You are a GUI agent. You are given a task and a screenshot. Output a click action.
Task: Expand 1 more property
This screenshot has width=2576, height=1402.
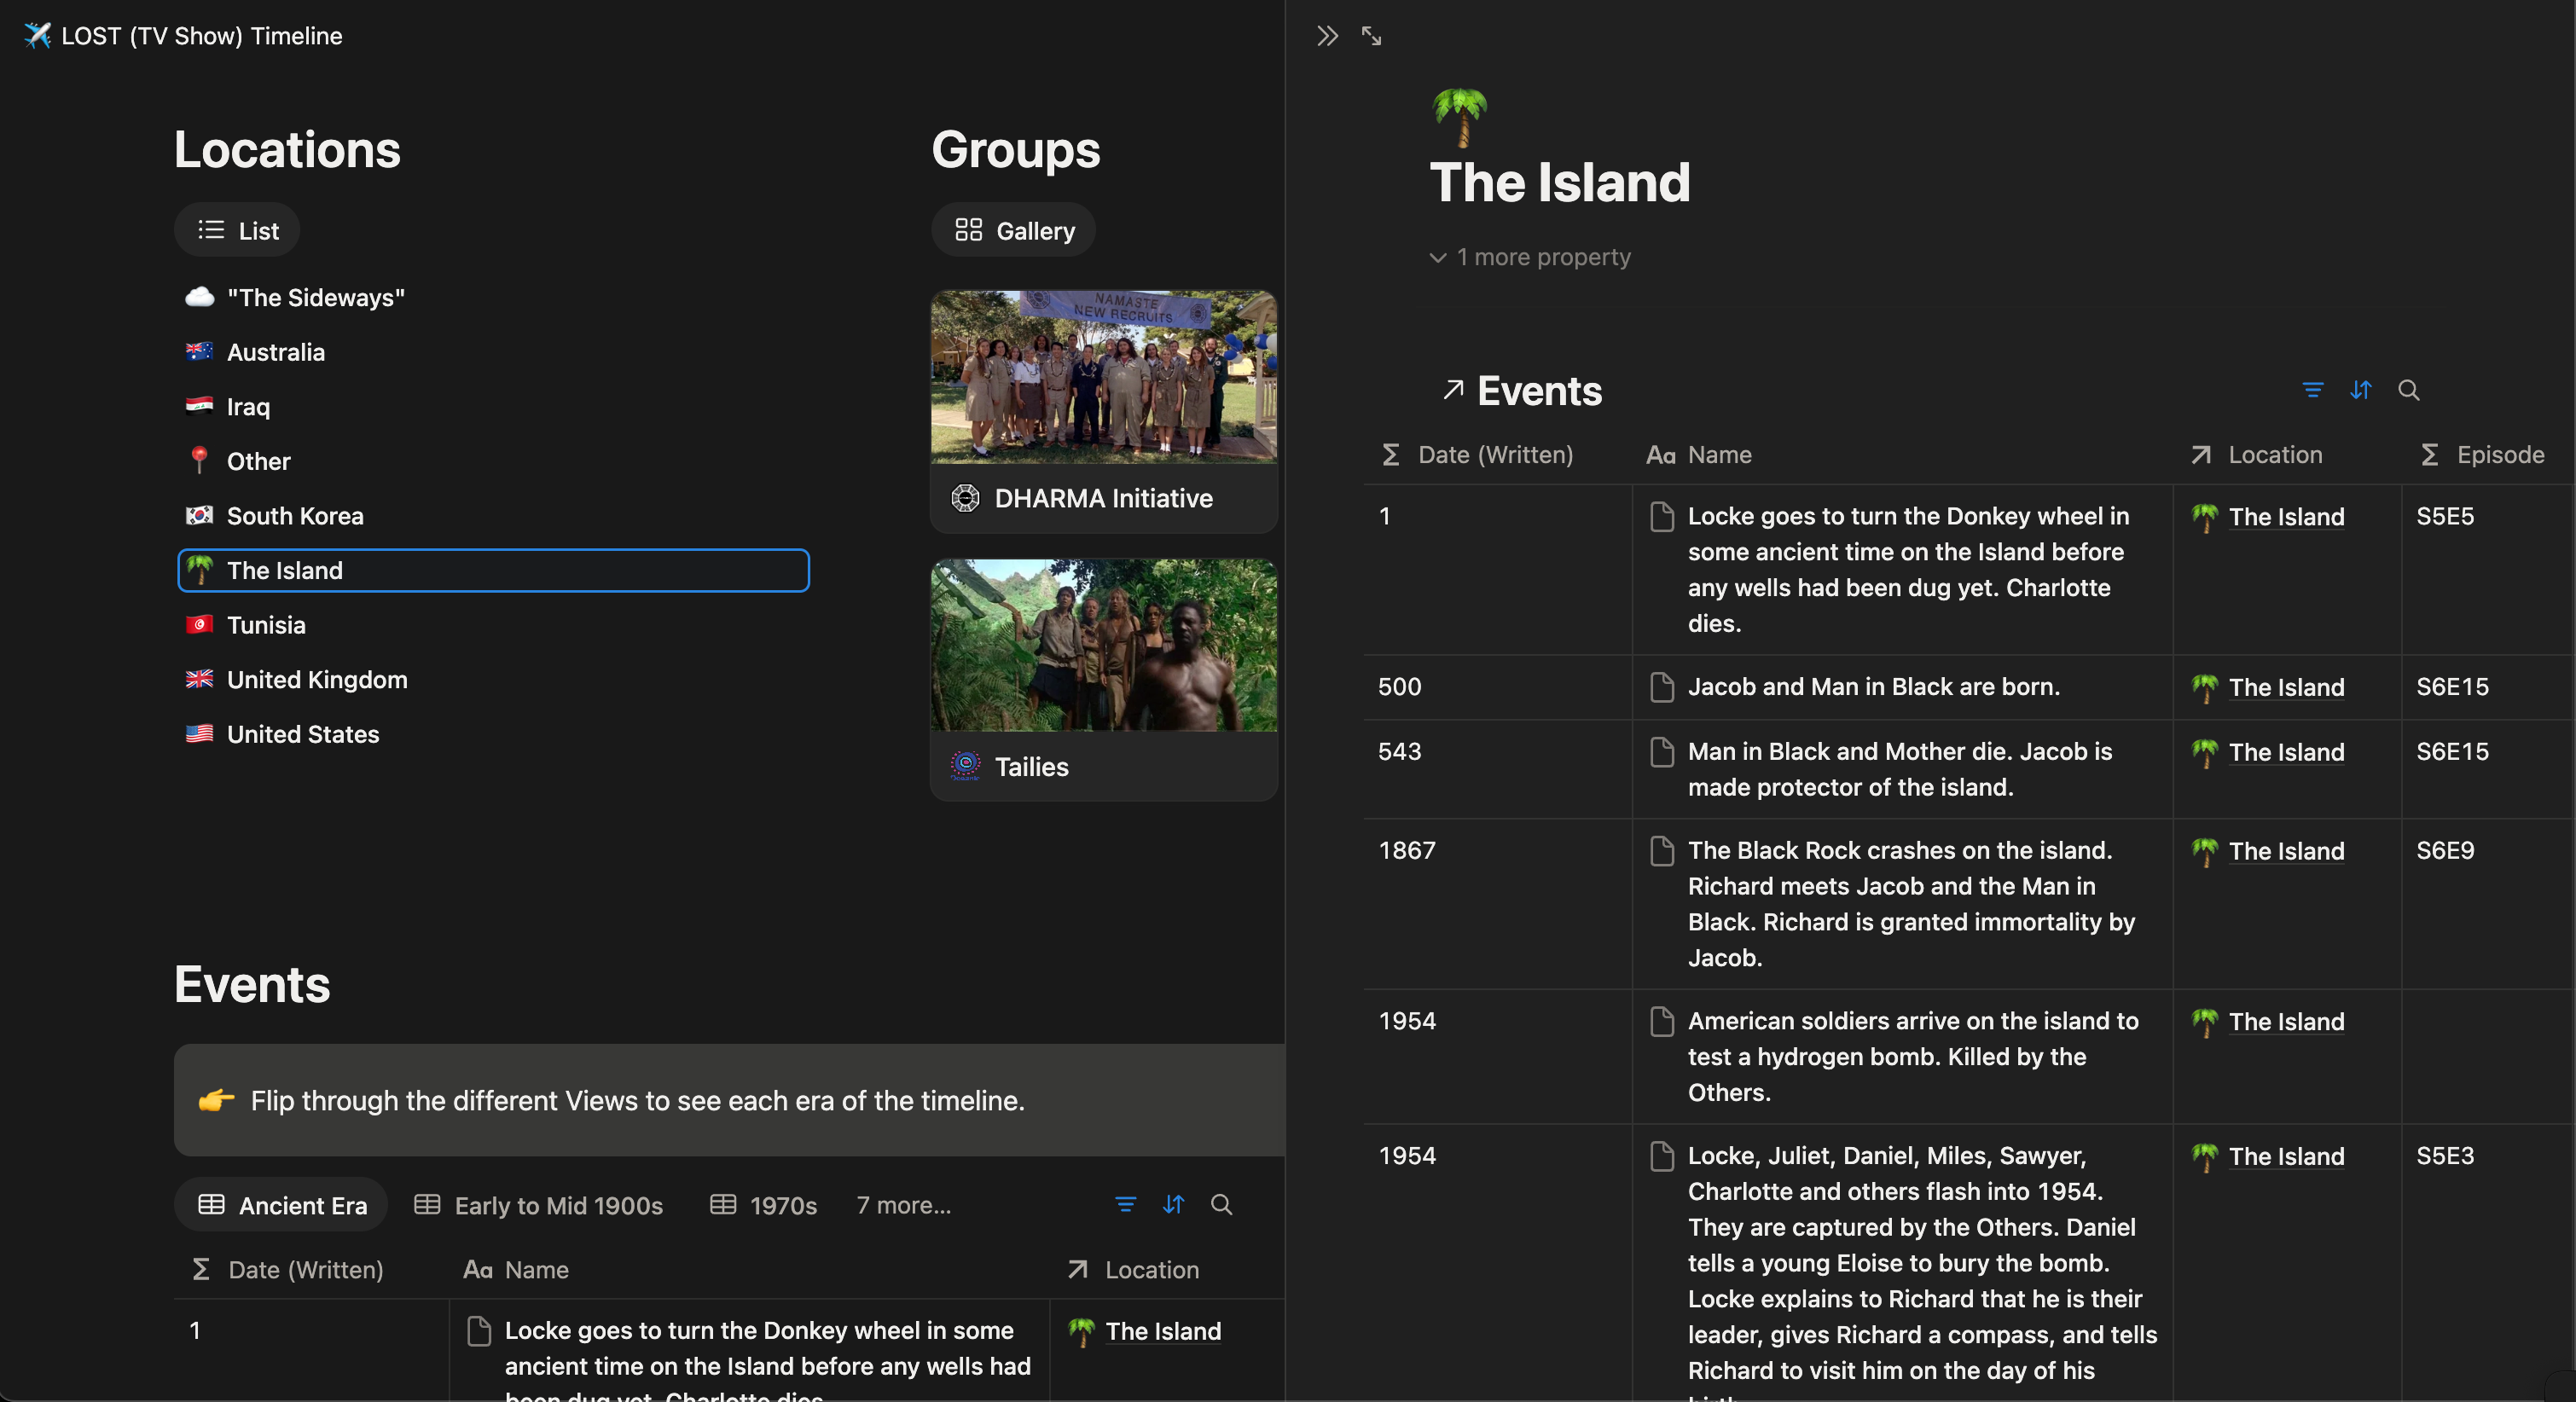click(x=1530, y=257)
